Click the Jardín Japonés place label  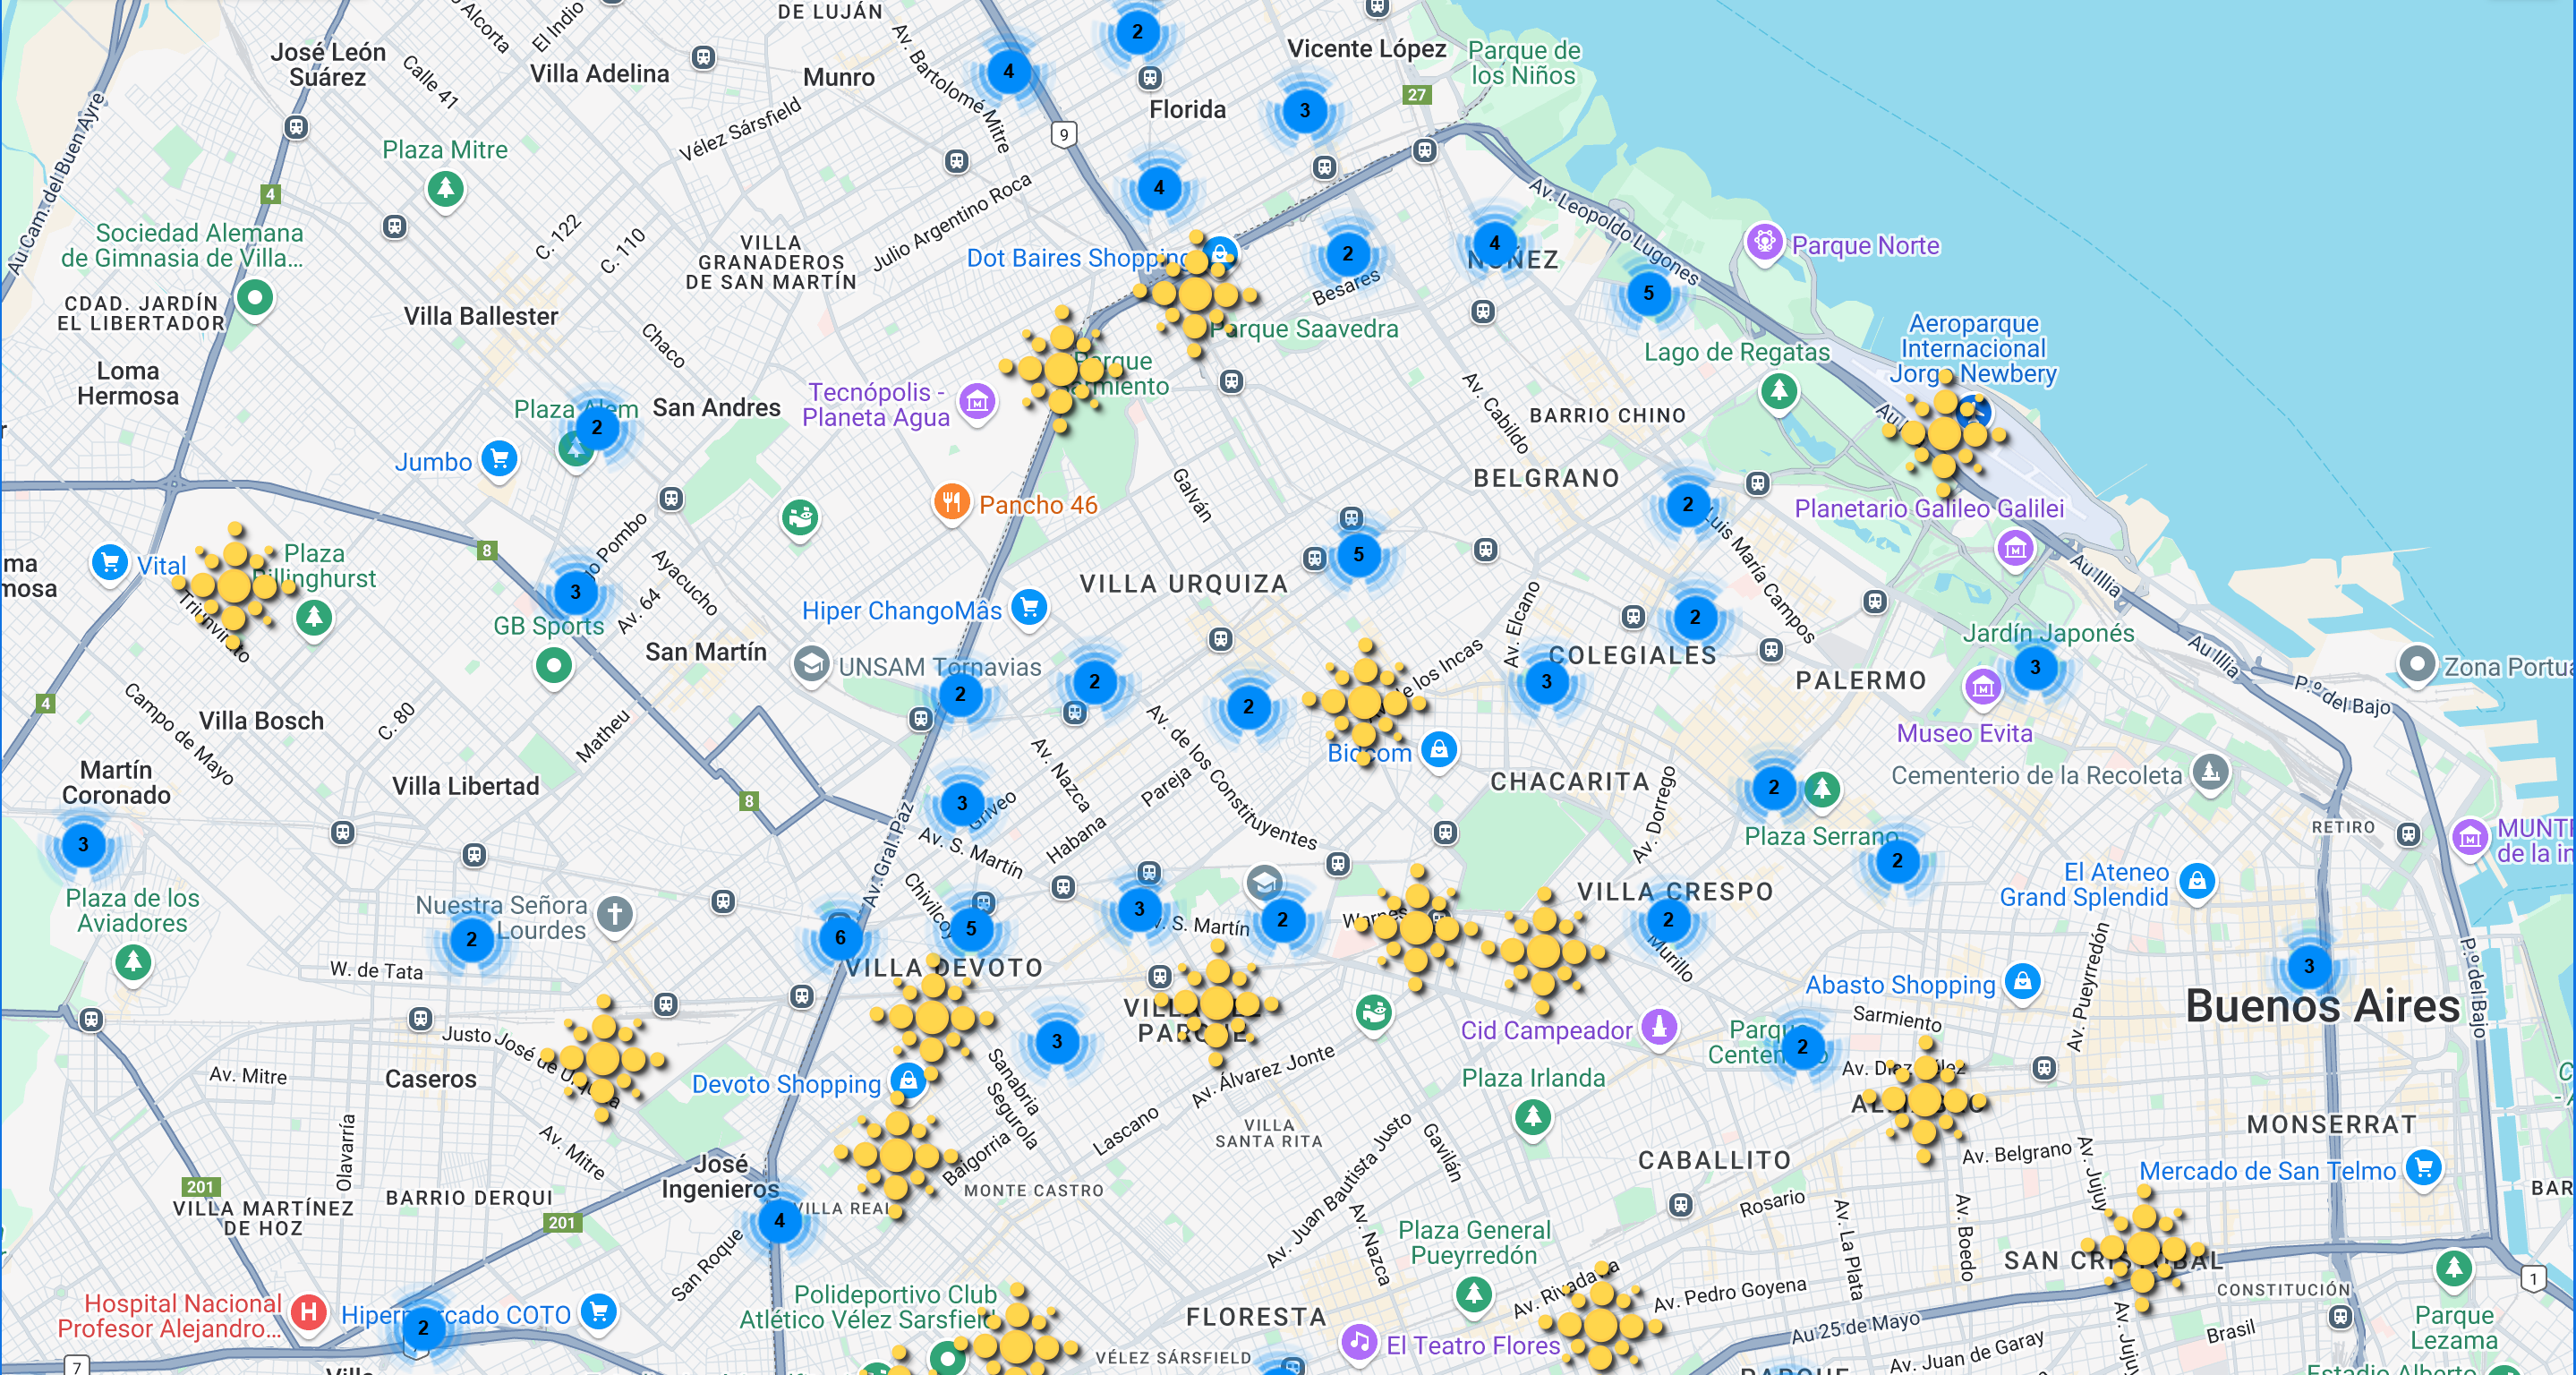pyautogui.click(x=2048, y=632)
